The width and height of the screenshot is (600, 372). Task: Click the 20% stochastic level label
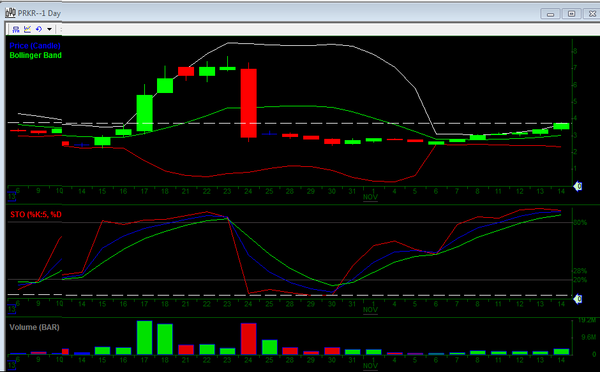click(x=580, y=280)
